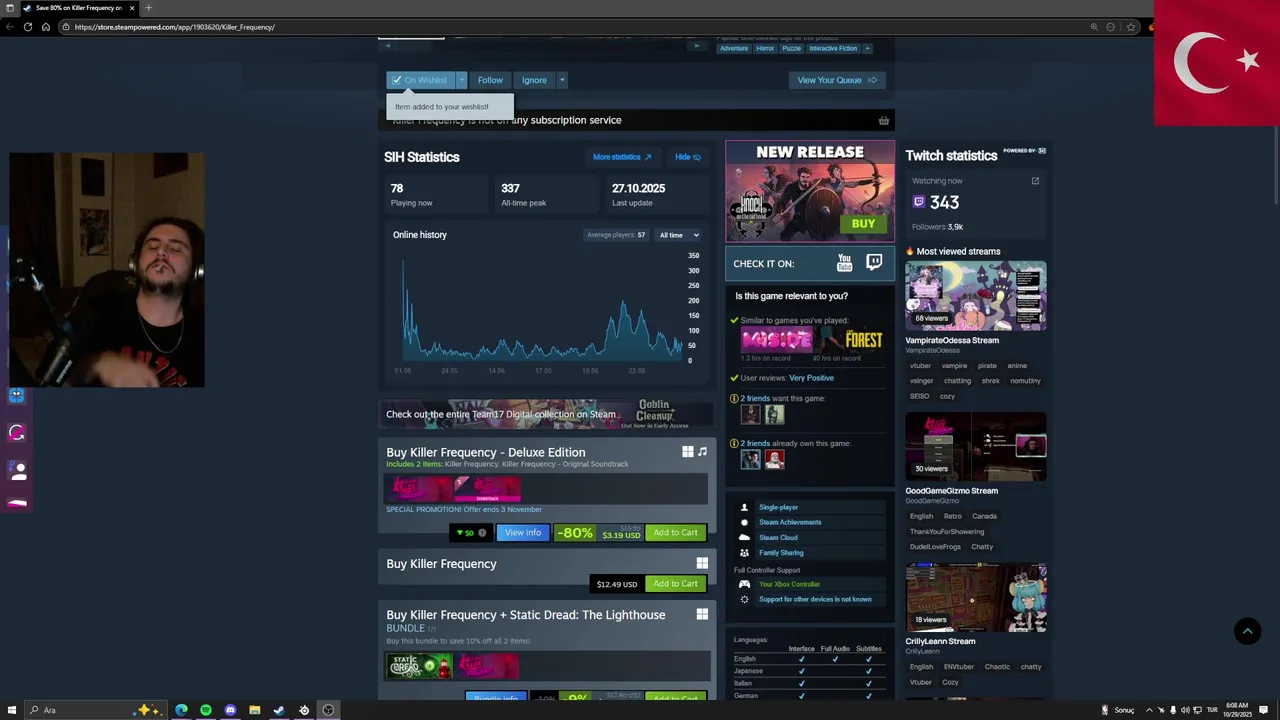Expand the On Wishlist dropdown arrow
The width and height of the screenshot is (1280, 720).
pos(461,80)
